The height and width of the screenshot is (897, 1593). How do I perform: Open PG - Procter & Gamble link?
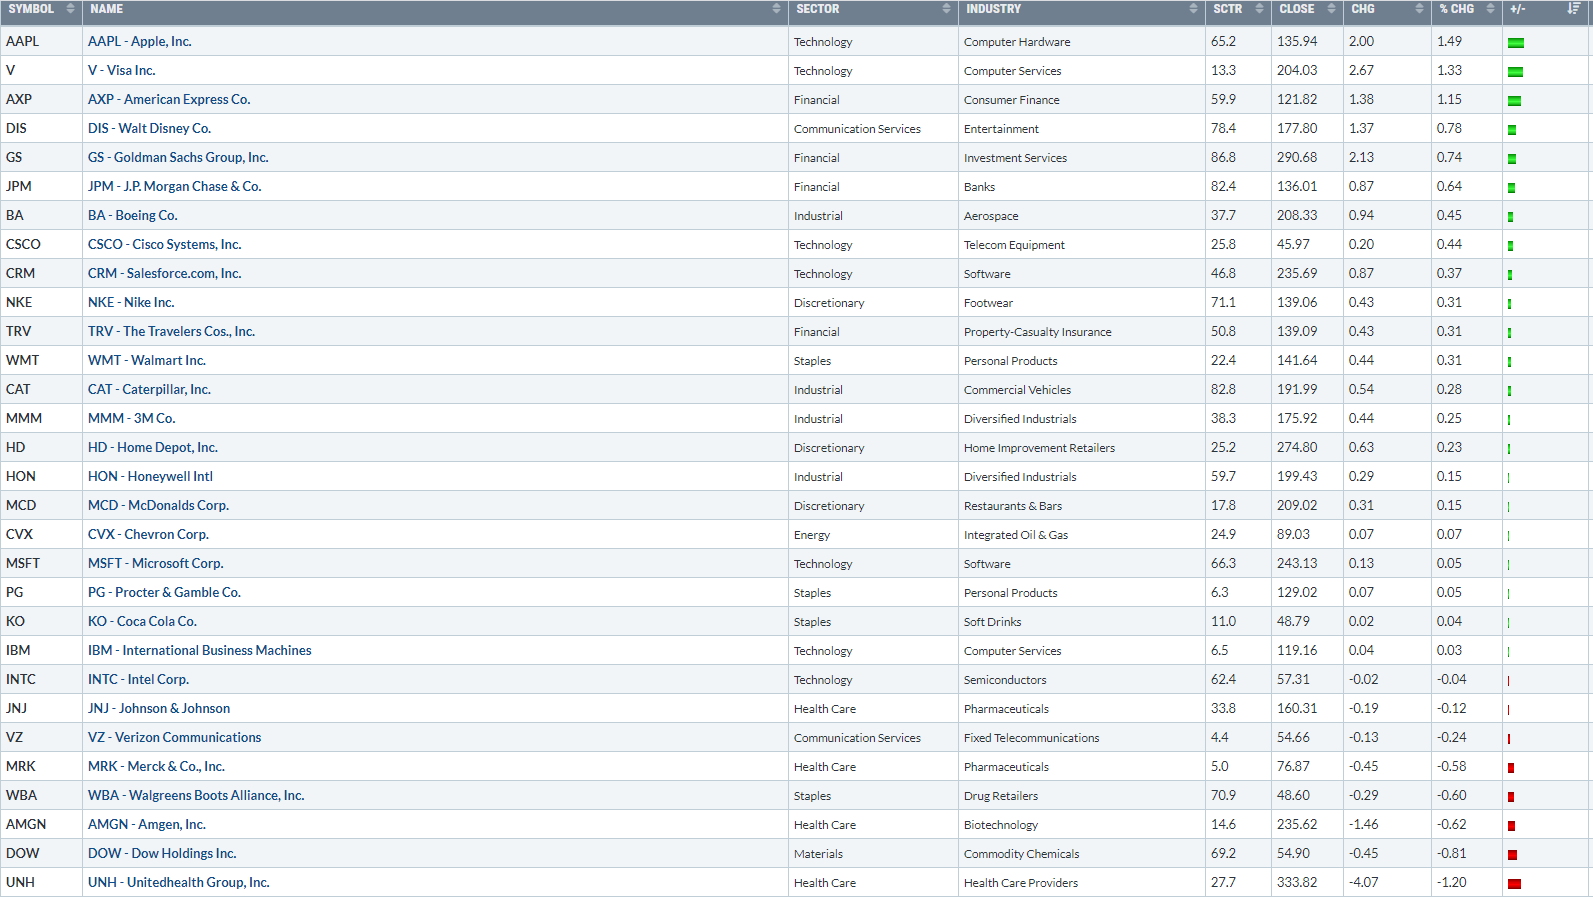(164, 592)
